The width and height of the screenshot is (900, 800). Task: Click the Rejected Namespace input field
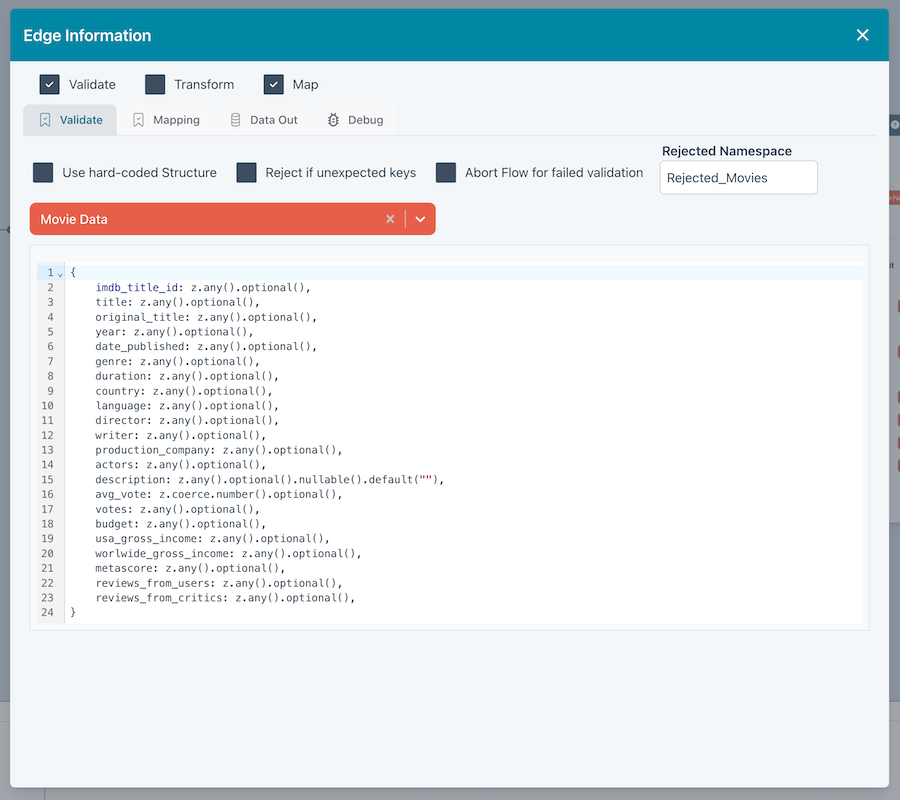pyautogui.click(x=738, y=178)
